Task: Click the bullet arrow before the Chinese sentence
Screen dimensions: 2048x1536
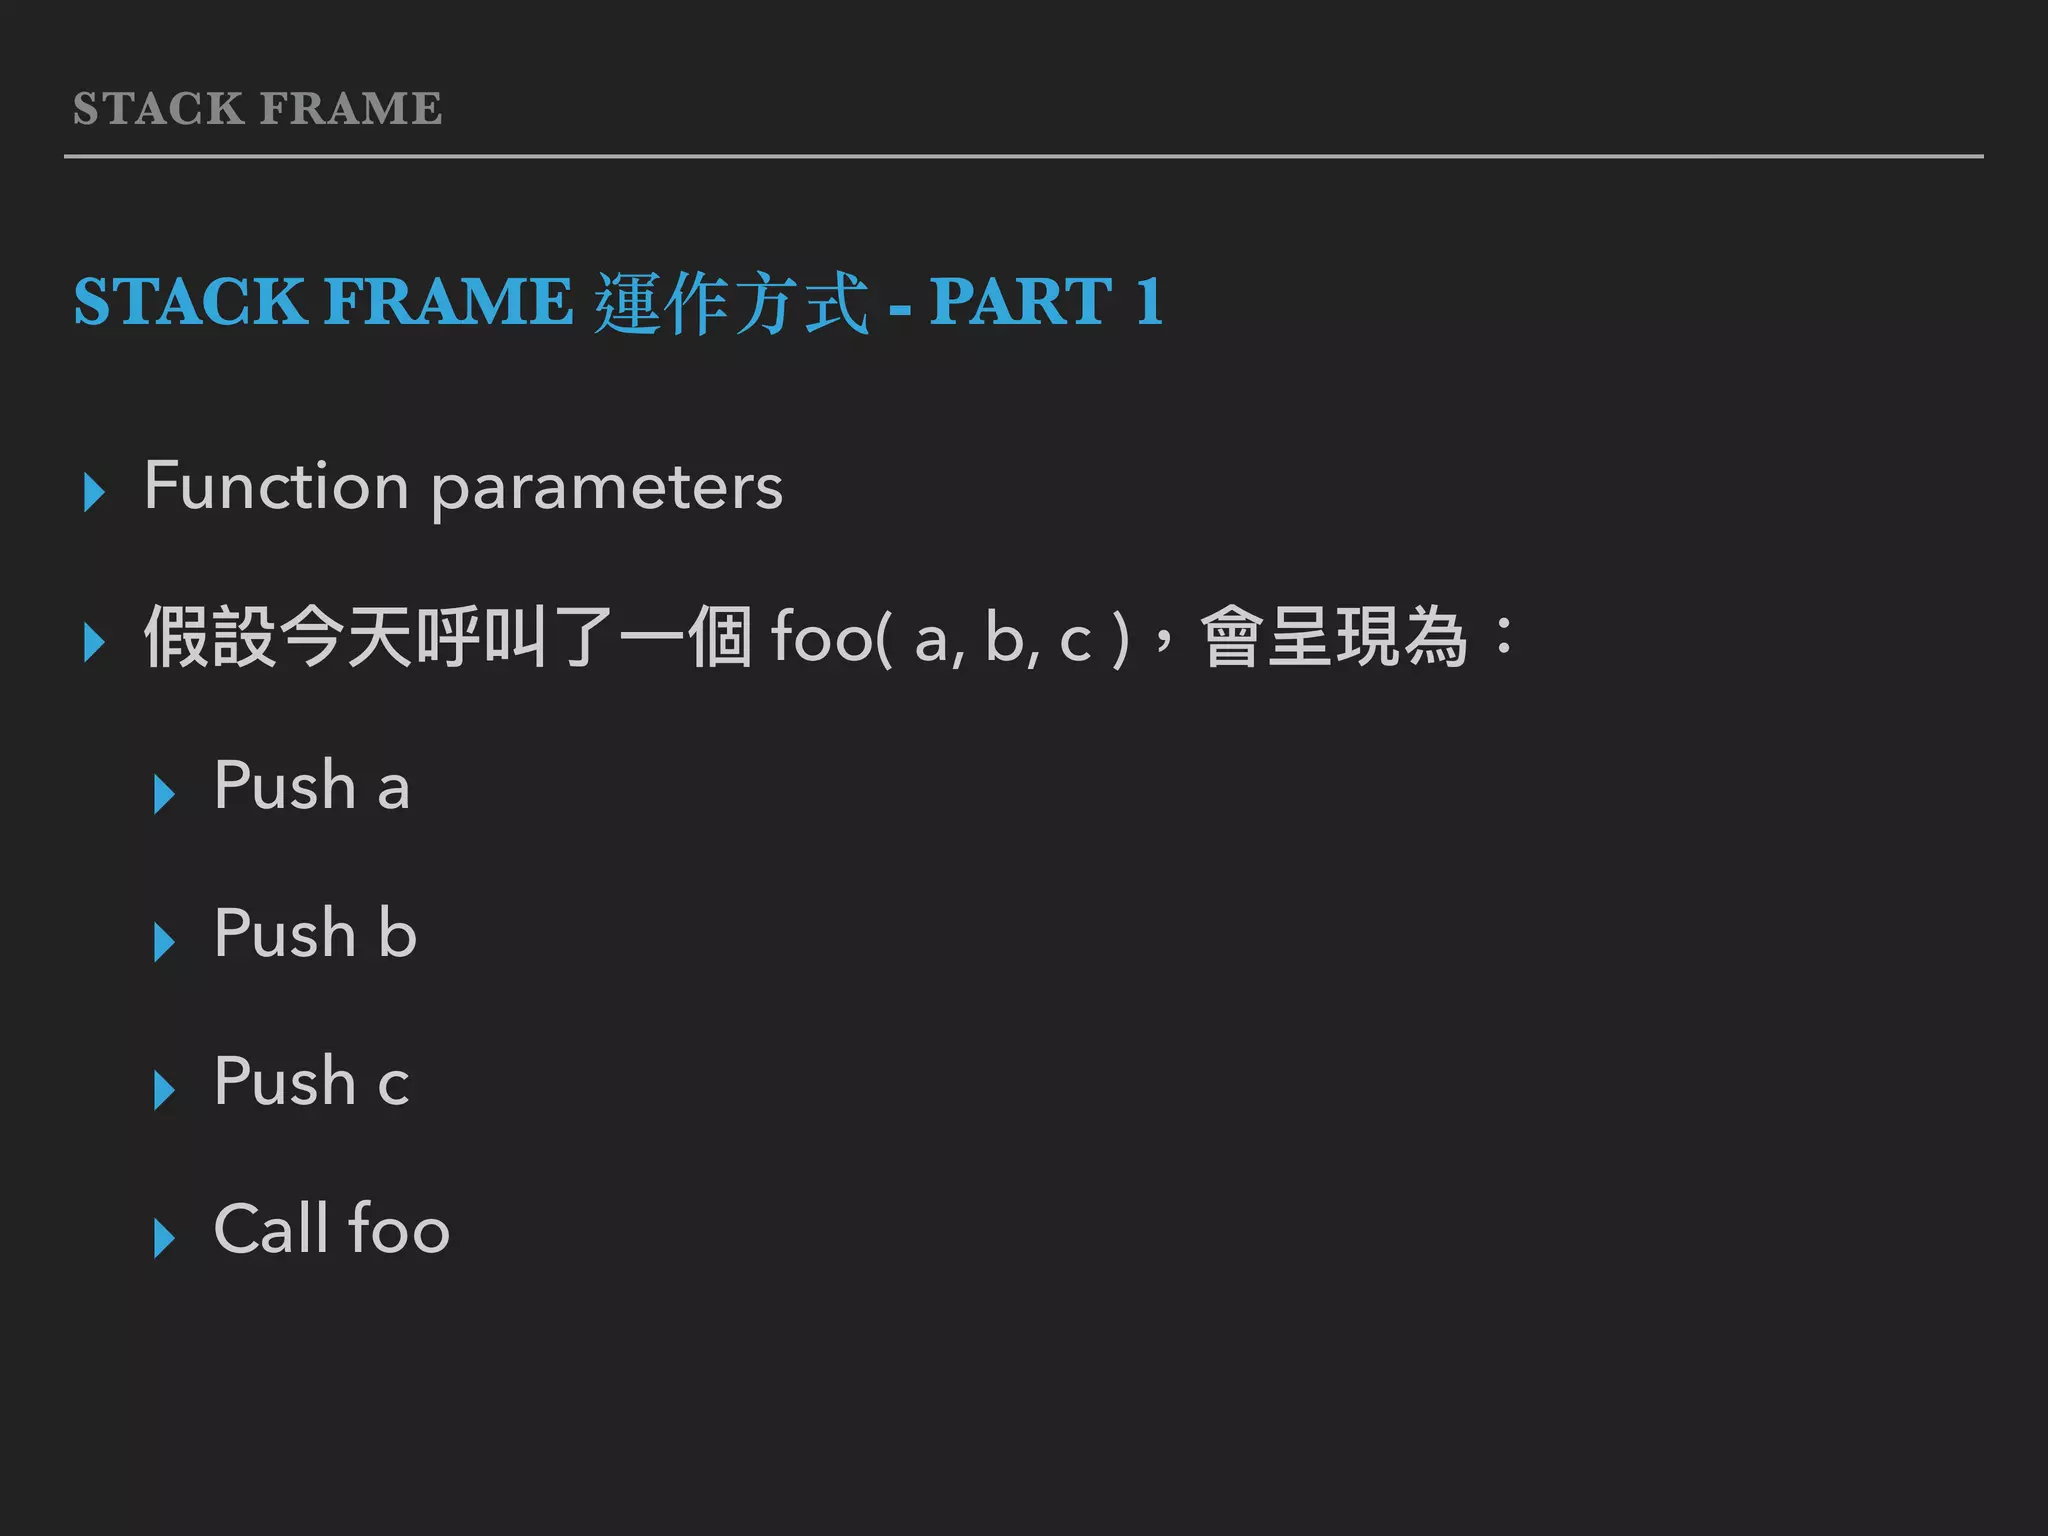Action: click(95, 642)
